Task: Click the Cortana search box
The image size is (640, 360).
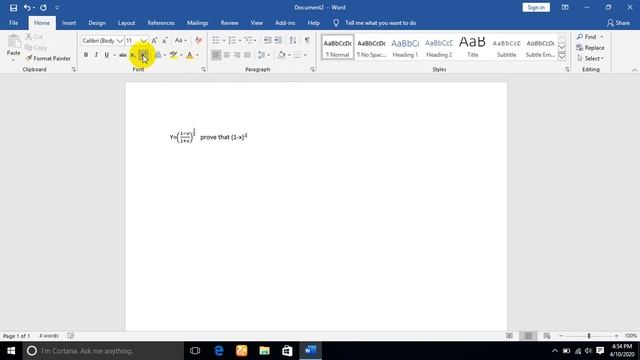Action: coord(103,351)
